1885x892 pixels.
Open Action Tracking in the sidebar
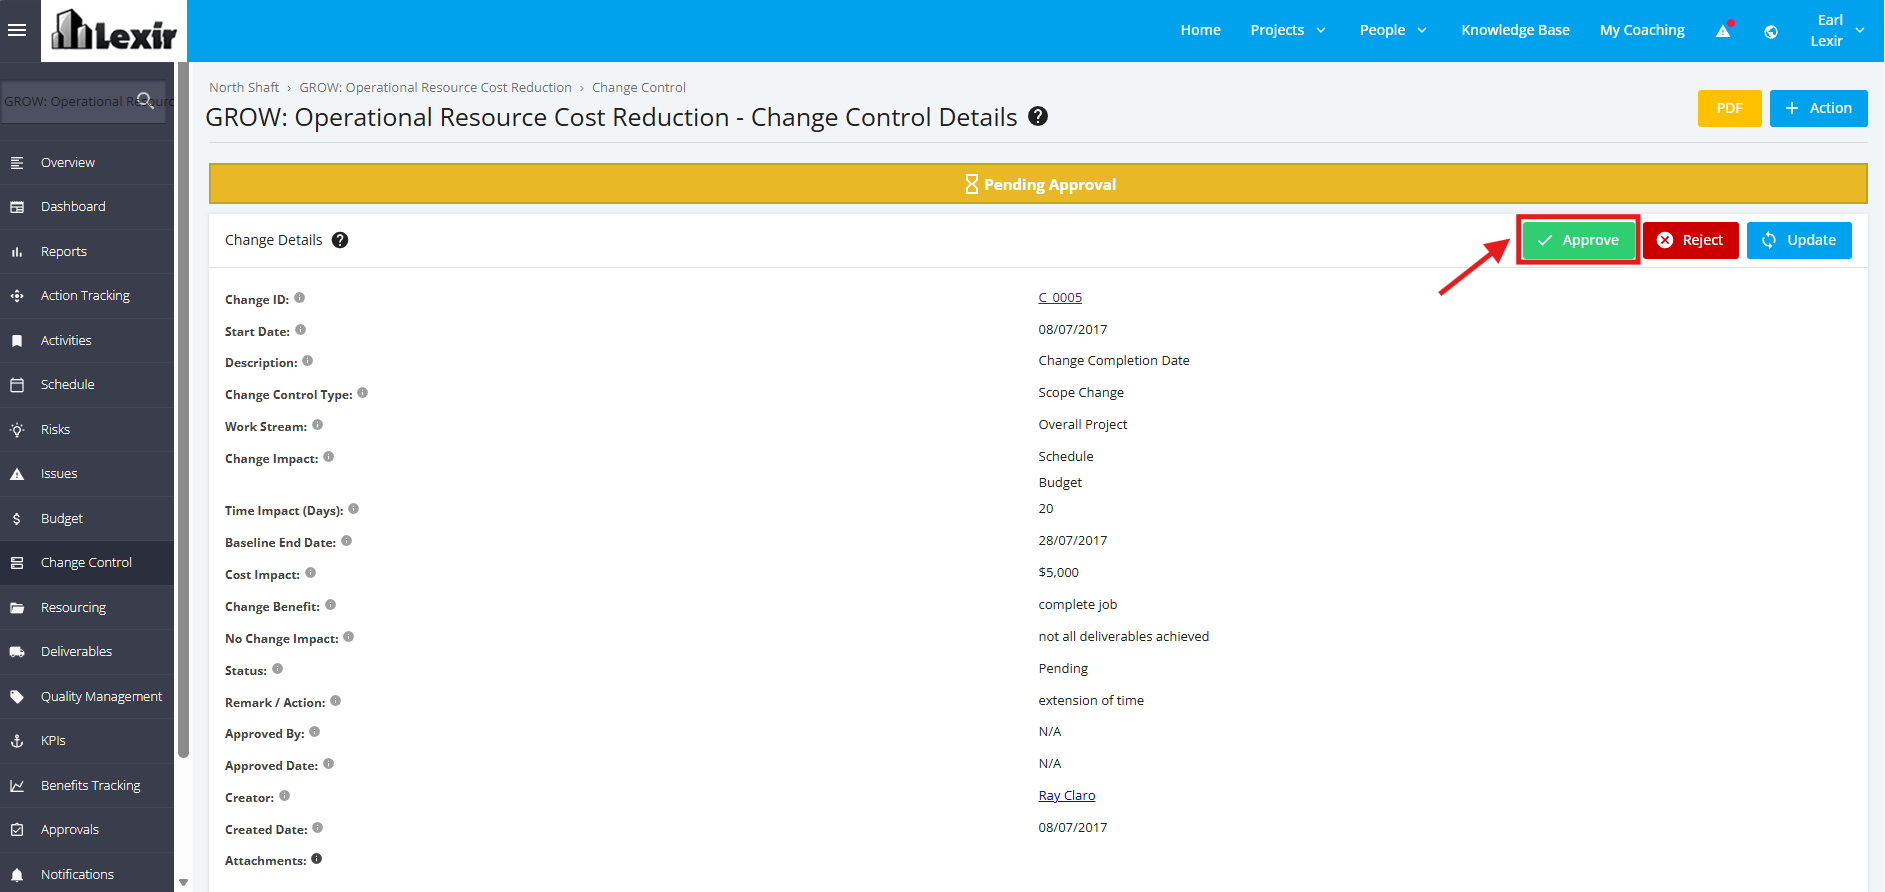pyautogui.click(x=87, y=296)
